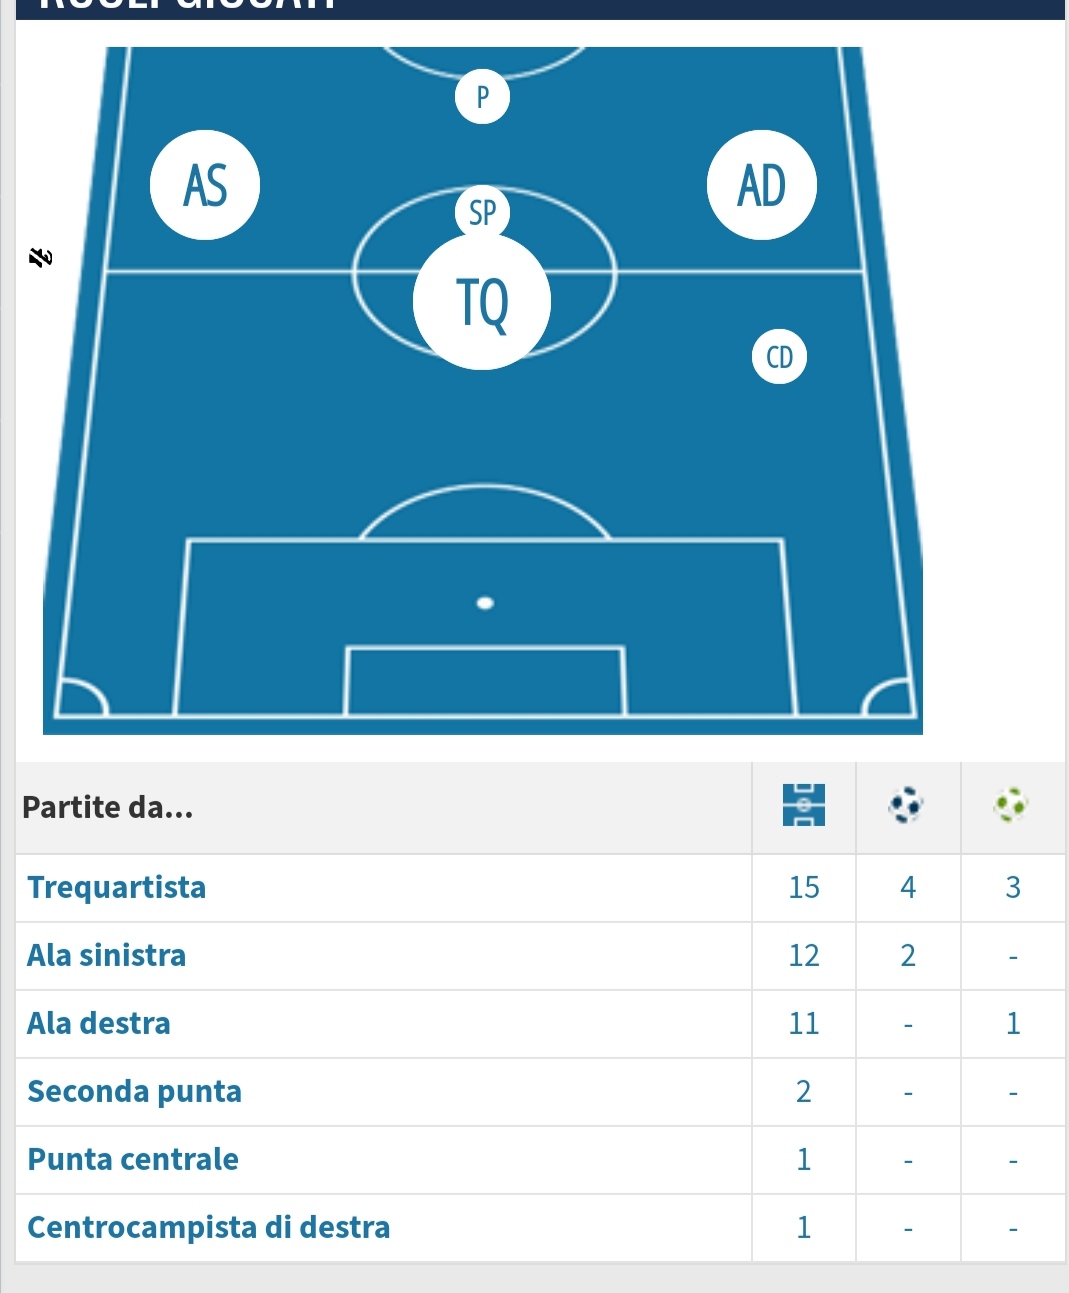Click the P central striker marker

[x=482, y=97]
